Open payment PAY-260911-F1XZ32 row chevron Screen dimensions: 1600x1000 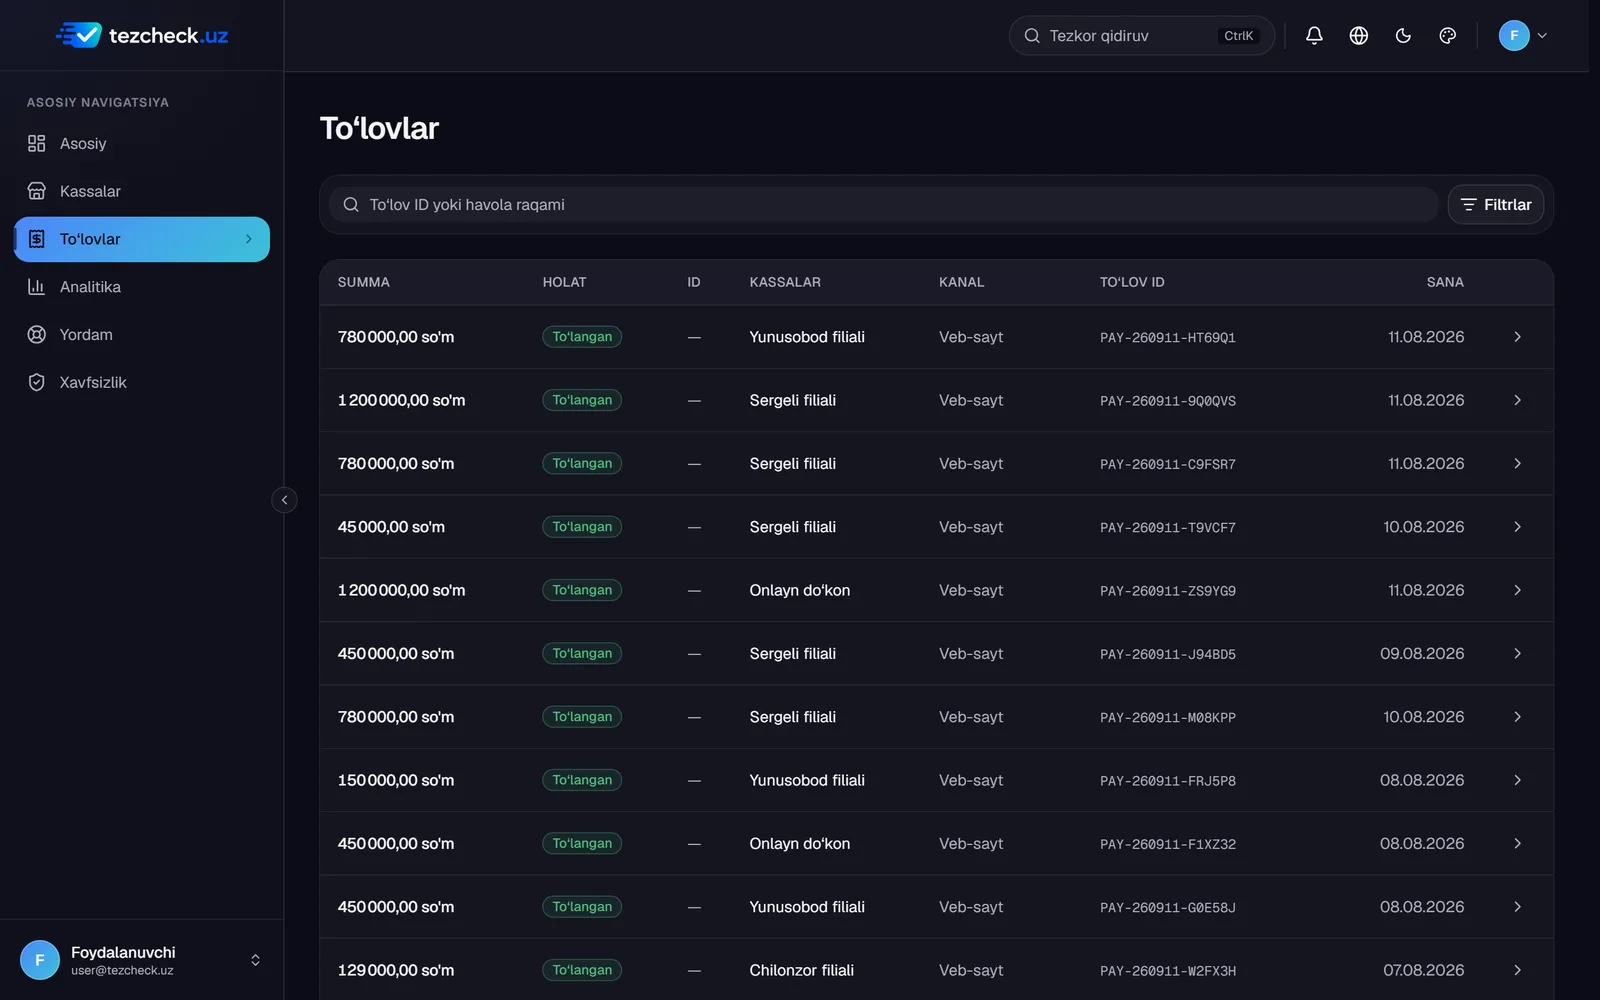pyautogui.click(x=1517, y=844)
